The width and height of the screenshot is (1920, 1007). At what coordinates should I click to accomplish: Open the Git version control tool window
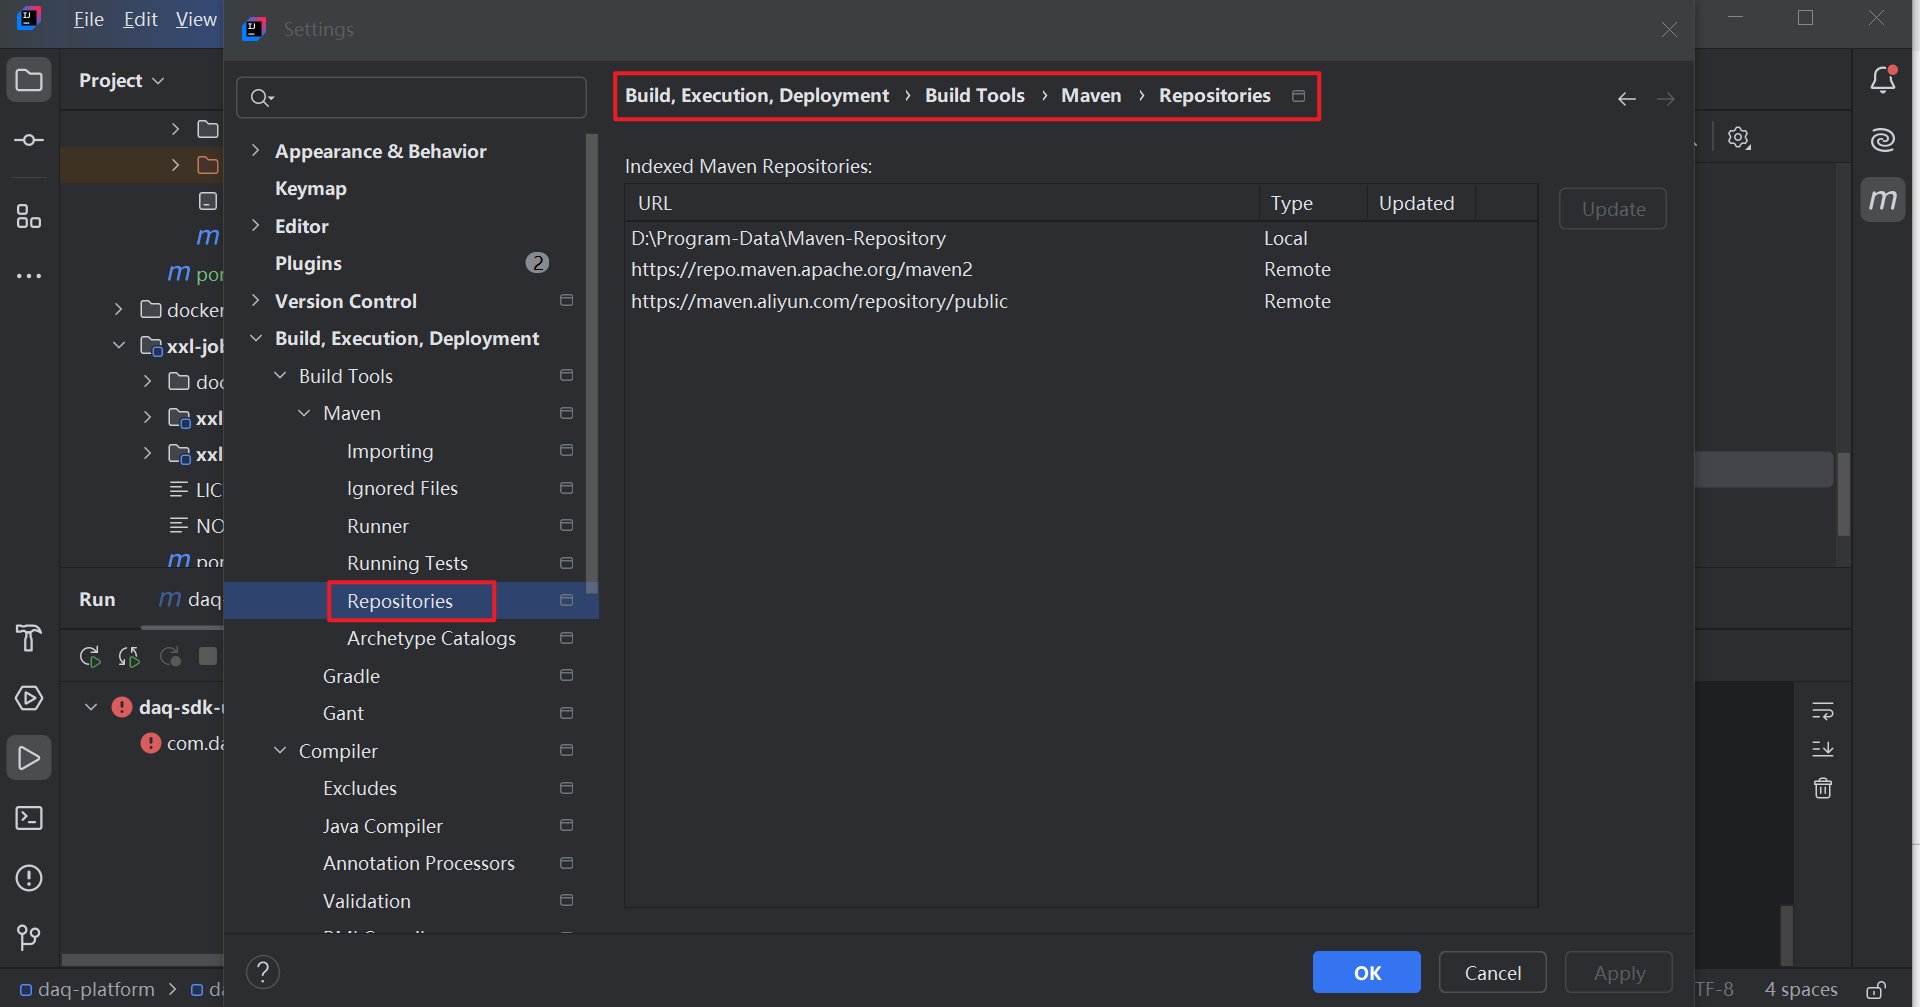click(28, 938)
